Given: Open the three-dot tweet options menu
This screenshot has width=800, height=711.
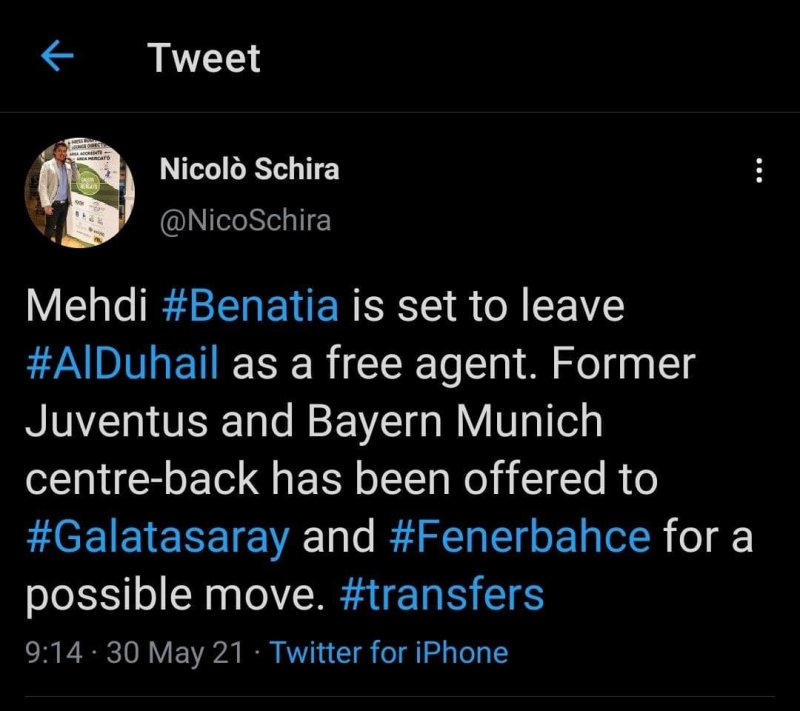Looking at the screenshot, I should tap(758, 172).
